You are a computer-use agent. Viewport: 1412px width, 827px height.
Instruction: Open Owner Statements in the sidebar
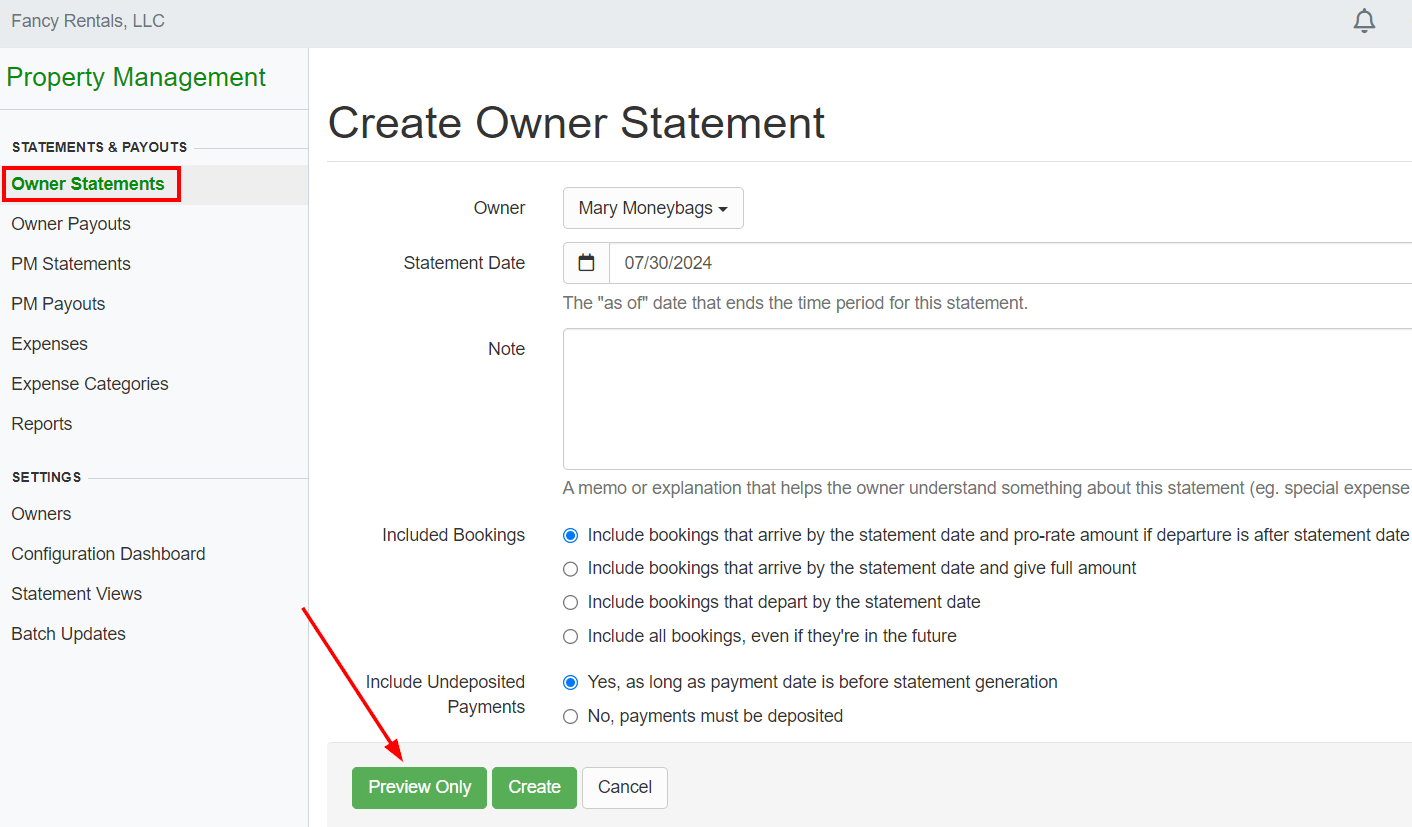click(88, 184)
